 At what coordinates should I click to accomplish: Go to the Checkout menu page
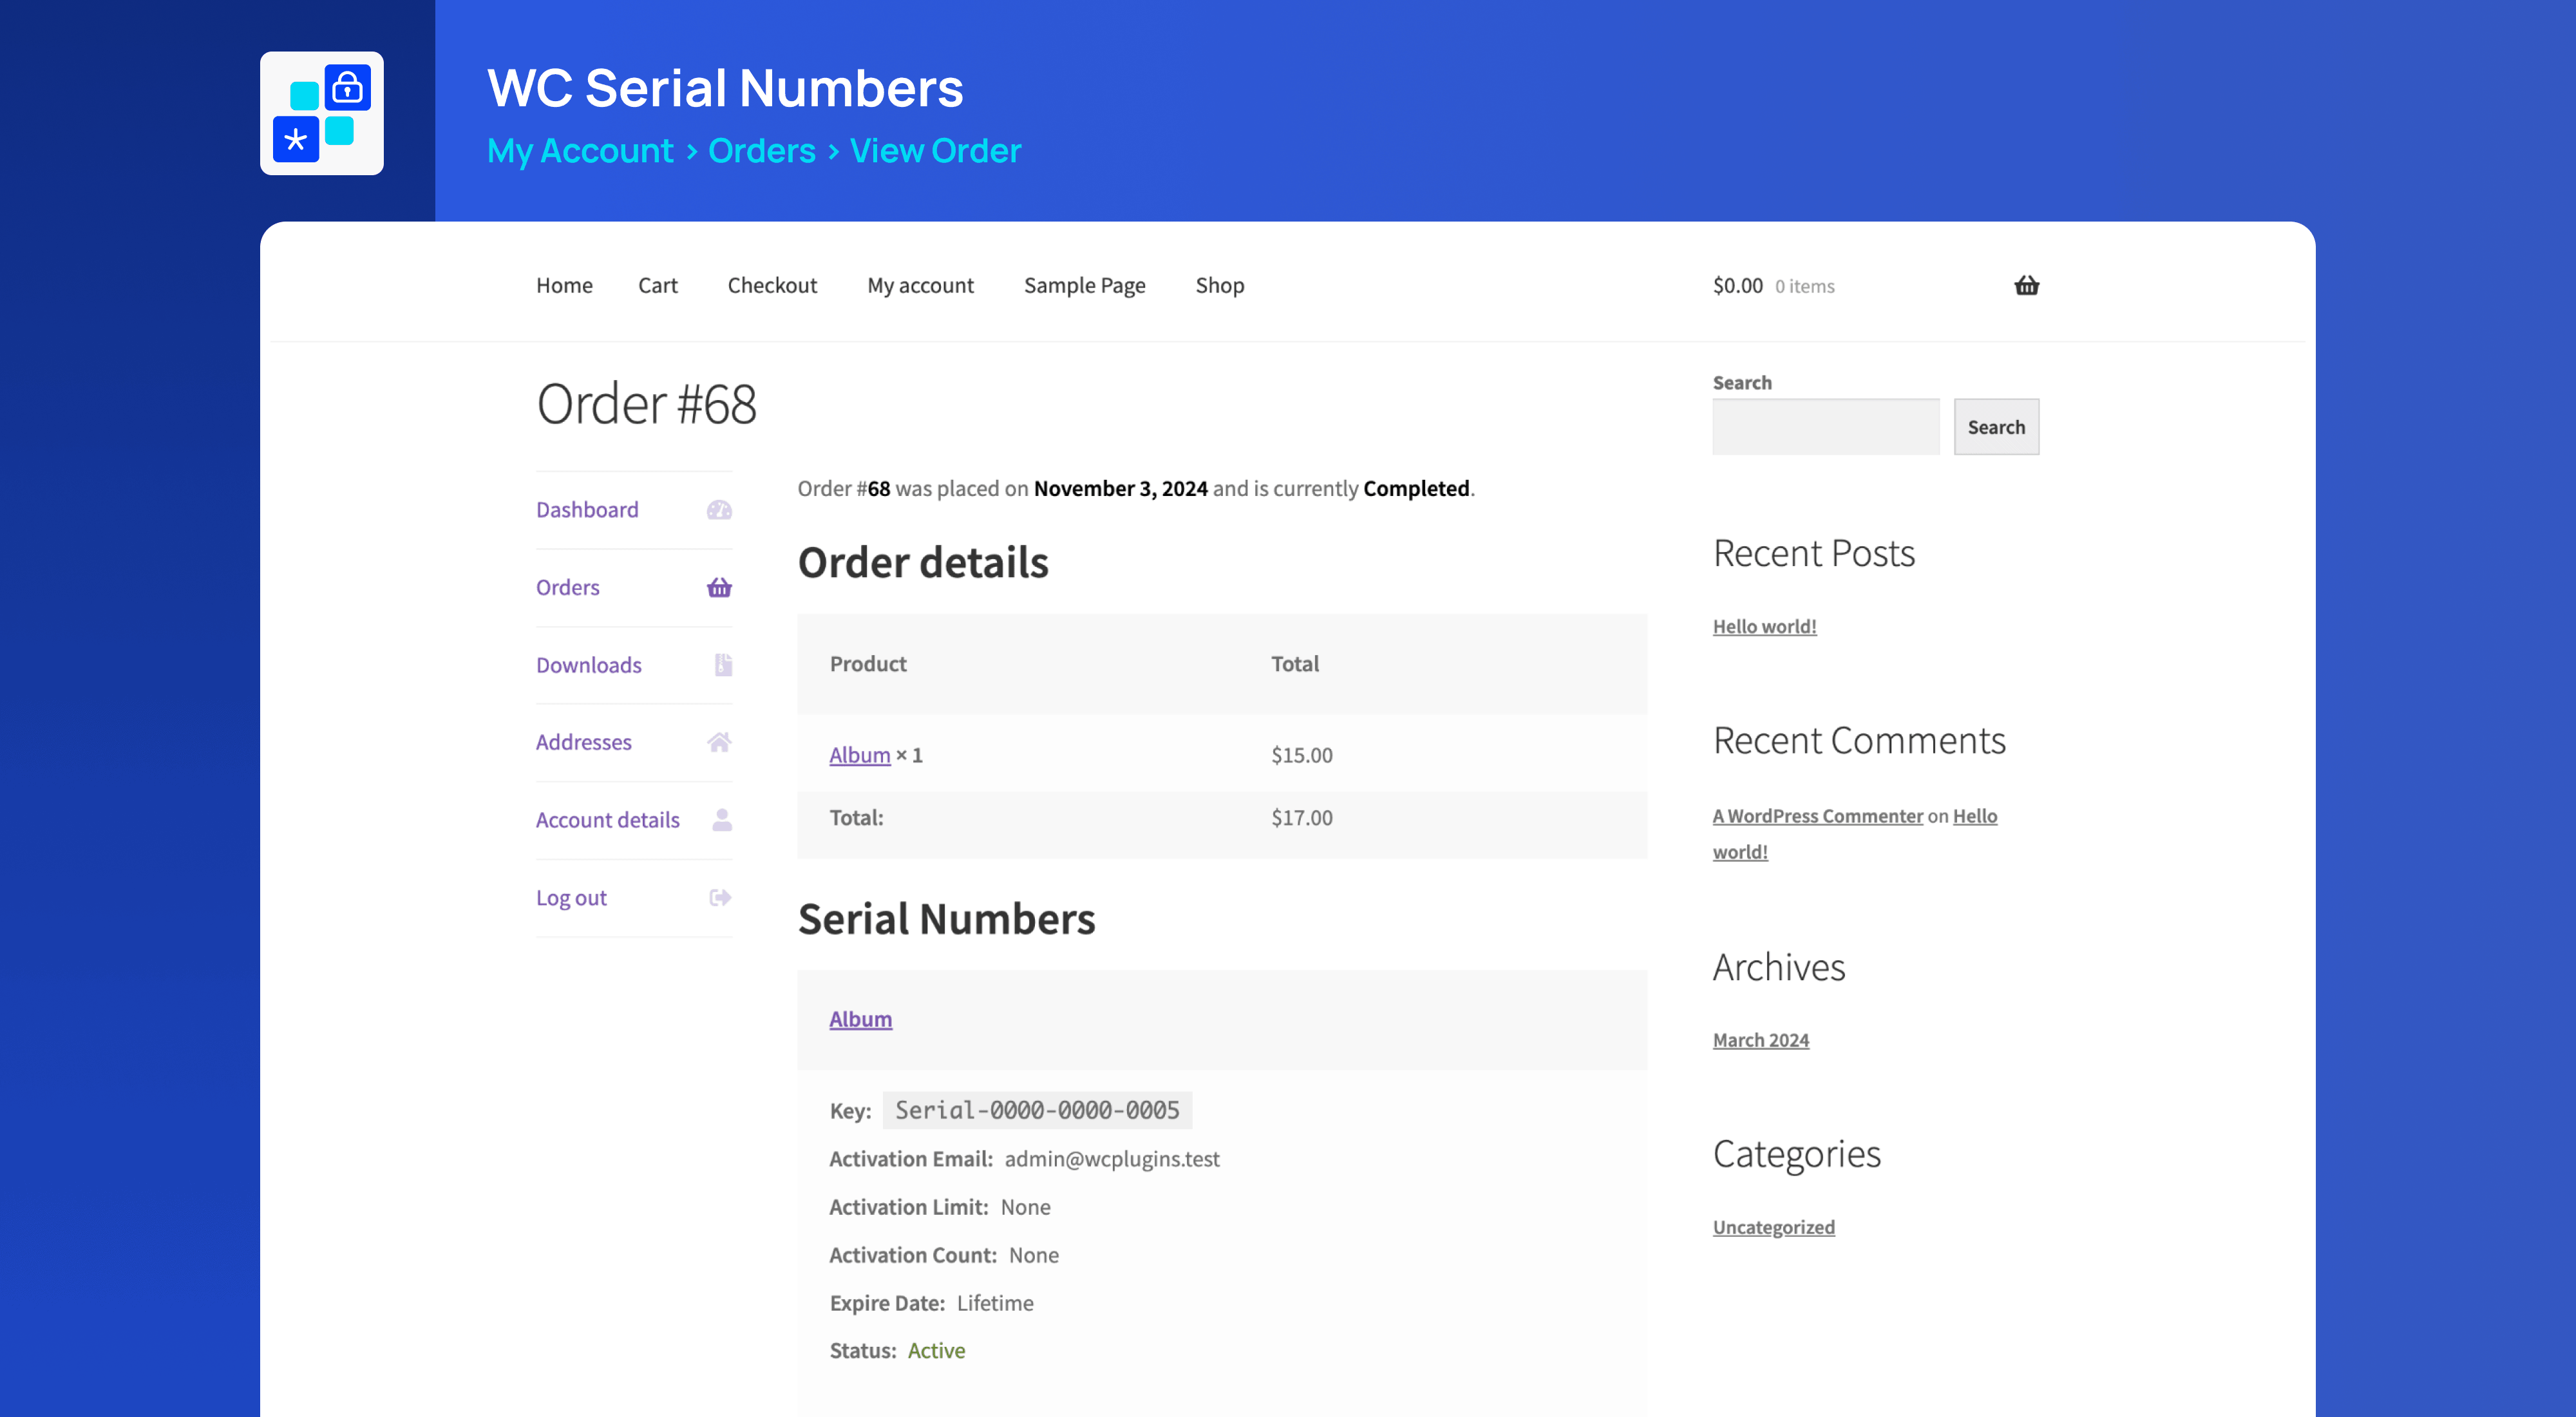point(772,286)
